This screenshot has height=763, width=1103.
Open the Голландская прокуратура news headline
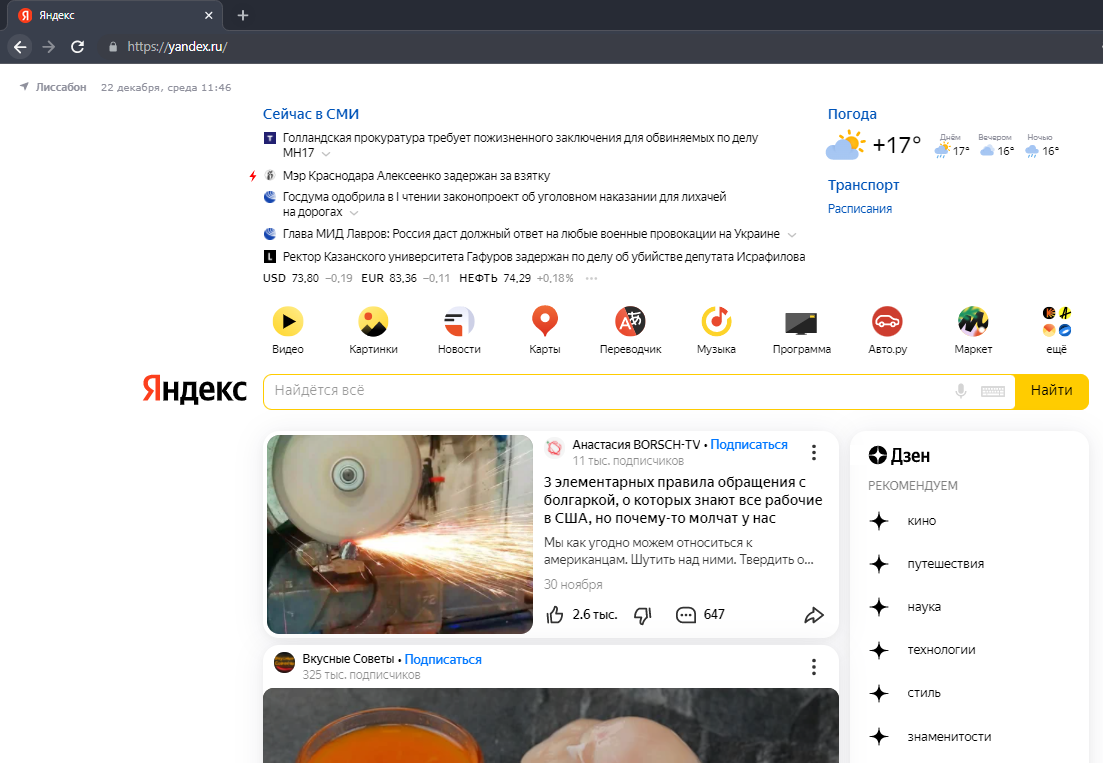click(x=520, y=145)
